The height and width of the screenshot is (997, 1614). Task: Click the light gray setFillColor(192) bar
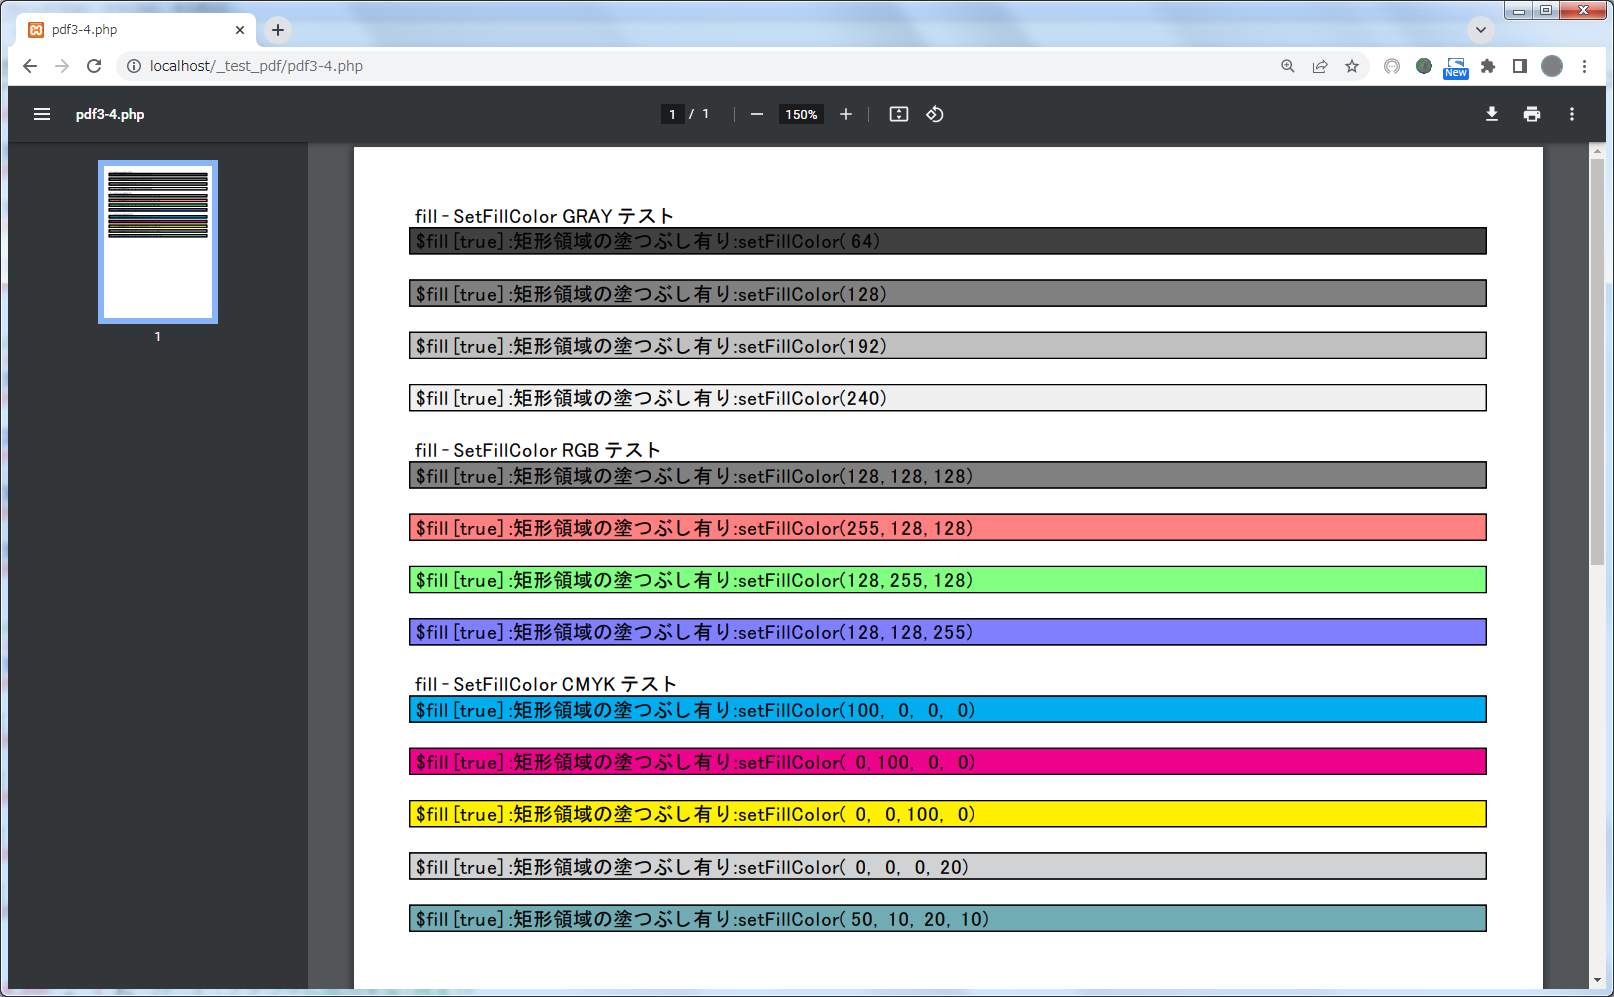pos(948,345)
